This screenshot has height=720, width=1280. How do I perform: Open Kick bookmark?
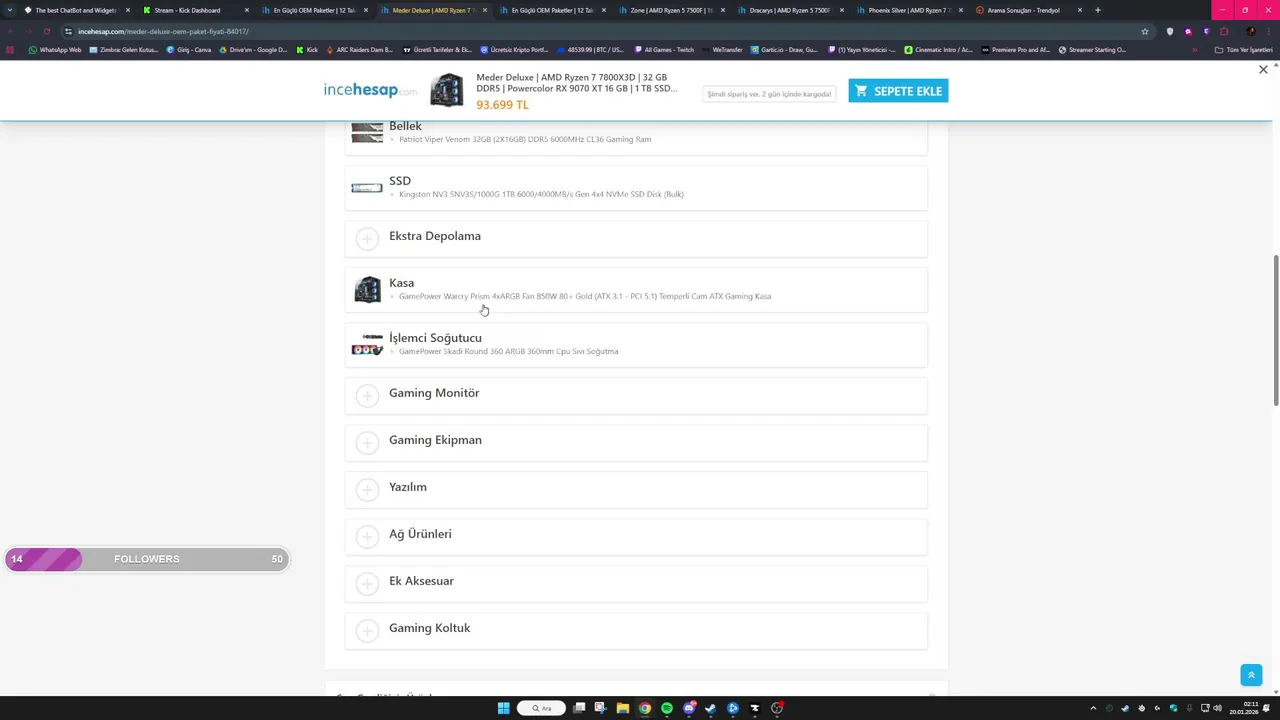307,50
